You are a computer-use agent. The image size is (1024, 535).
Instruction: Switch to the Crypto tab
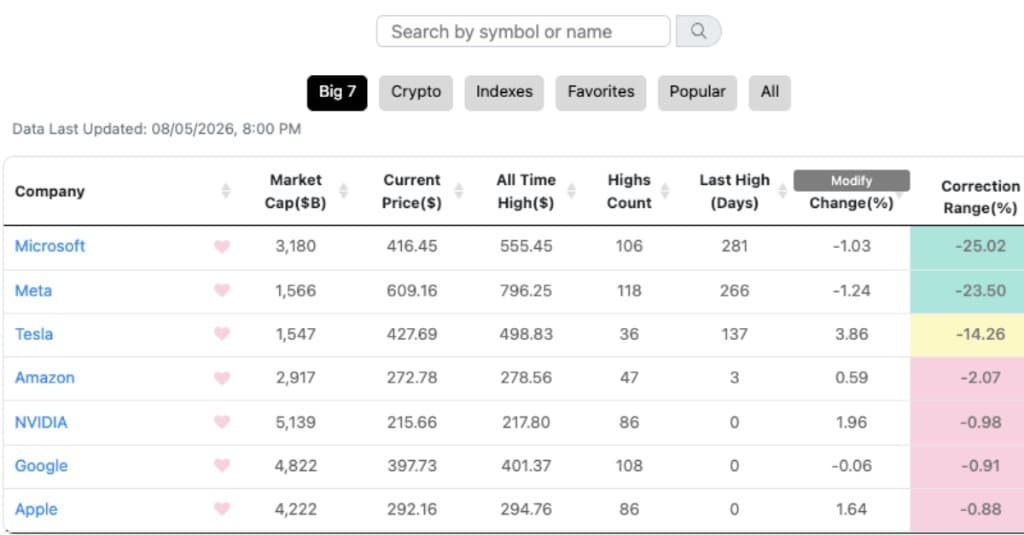tap(416, 93)
